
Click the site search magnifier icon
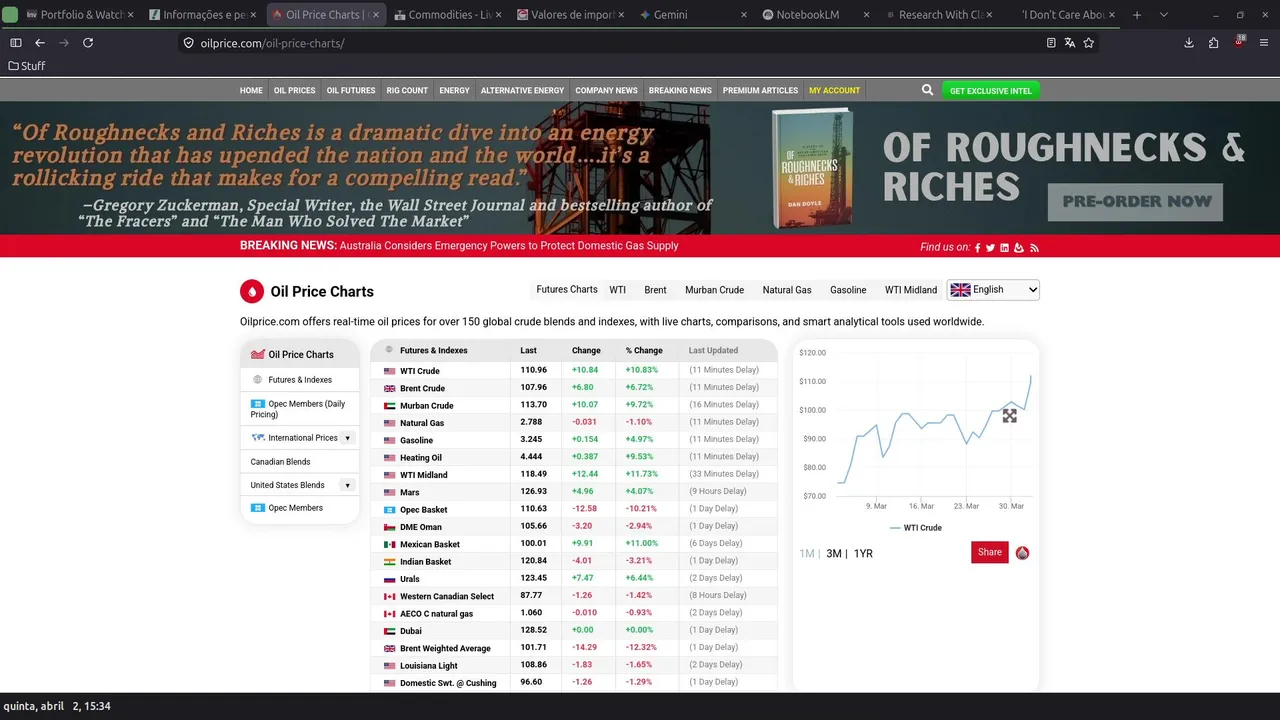(927, 90)
